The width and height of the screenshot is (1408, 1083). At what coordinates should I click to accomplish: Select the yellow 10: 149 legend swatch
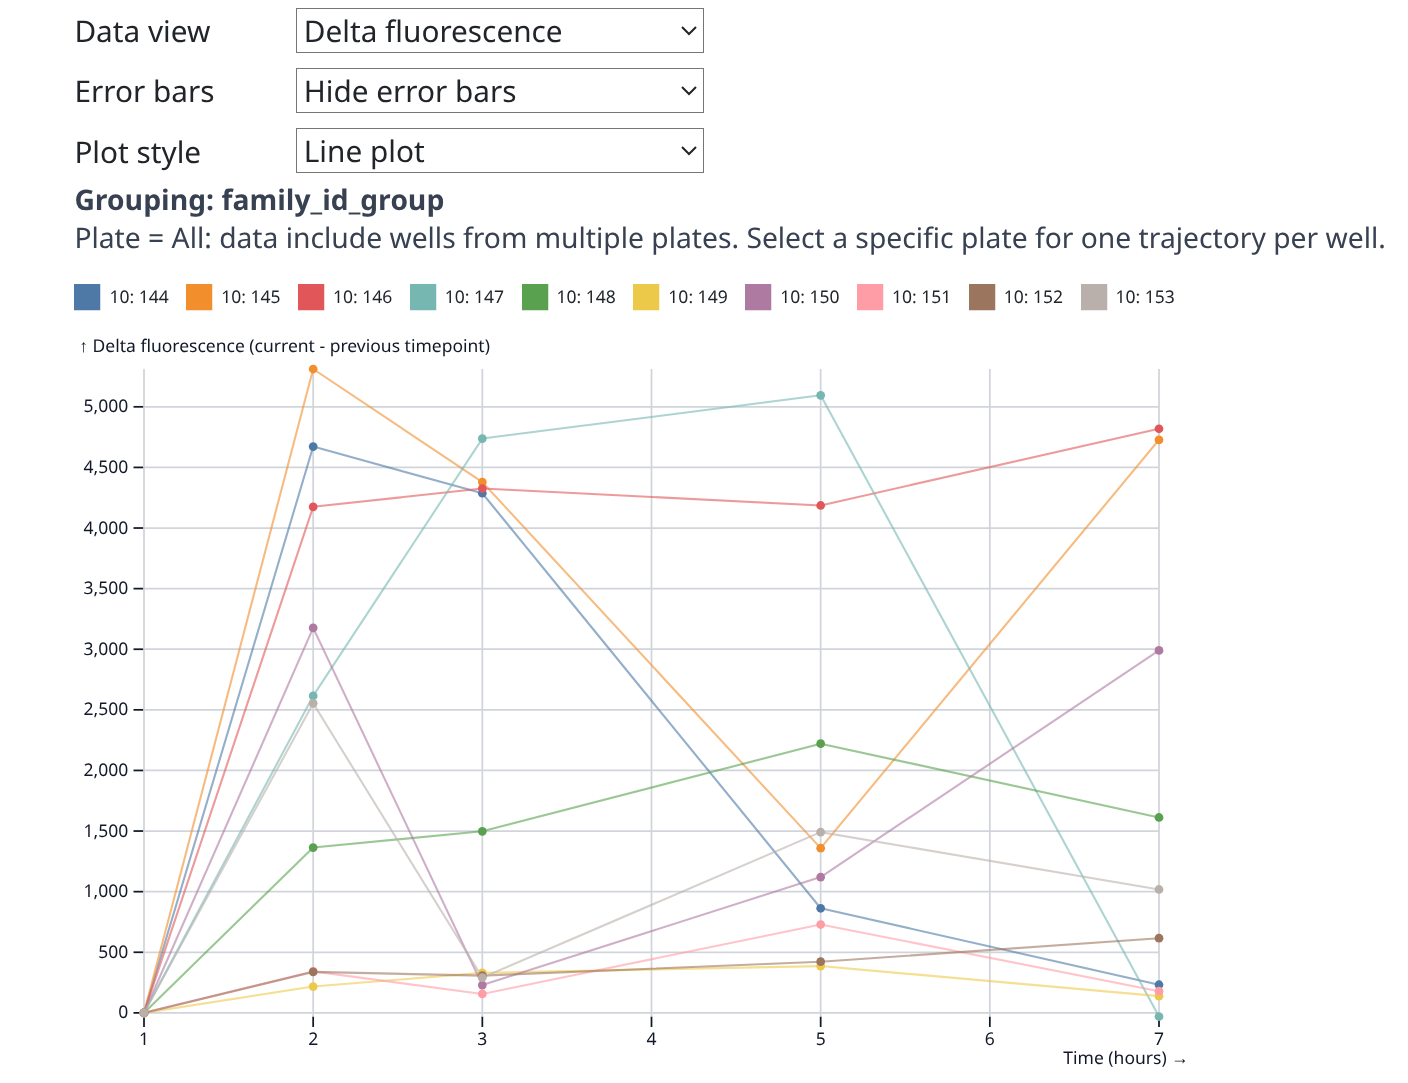click(647, 297)
